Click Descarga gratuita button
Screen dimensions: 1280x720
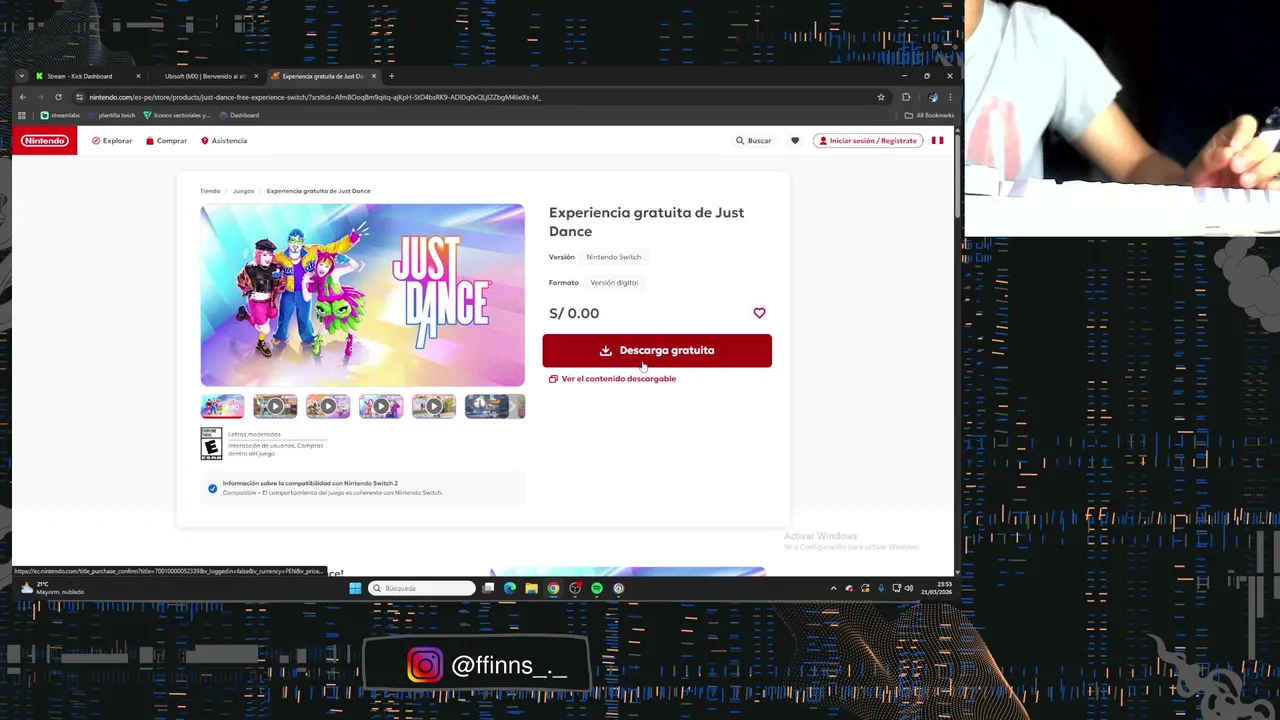pyautogui.click(x=657, y=350)
